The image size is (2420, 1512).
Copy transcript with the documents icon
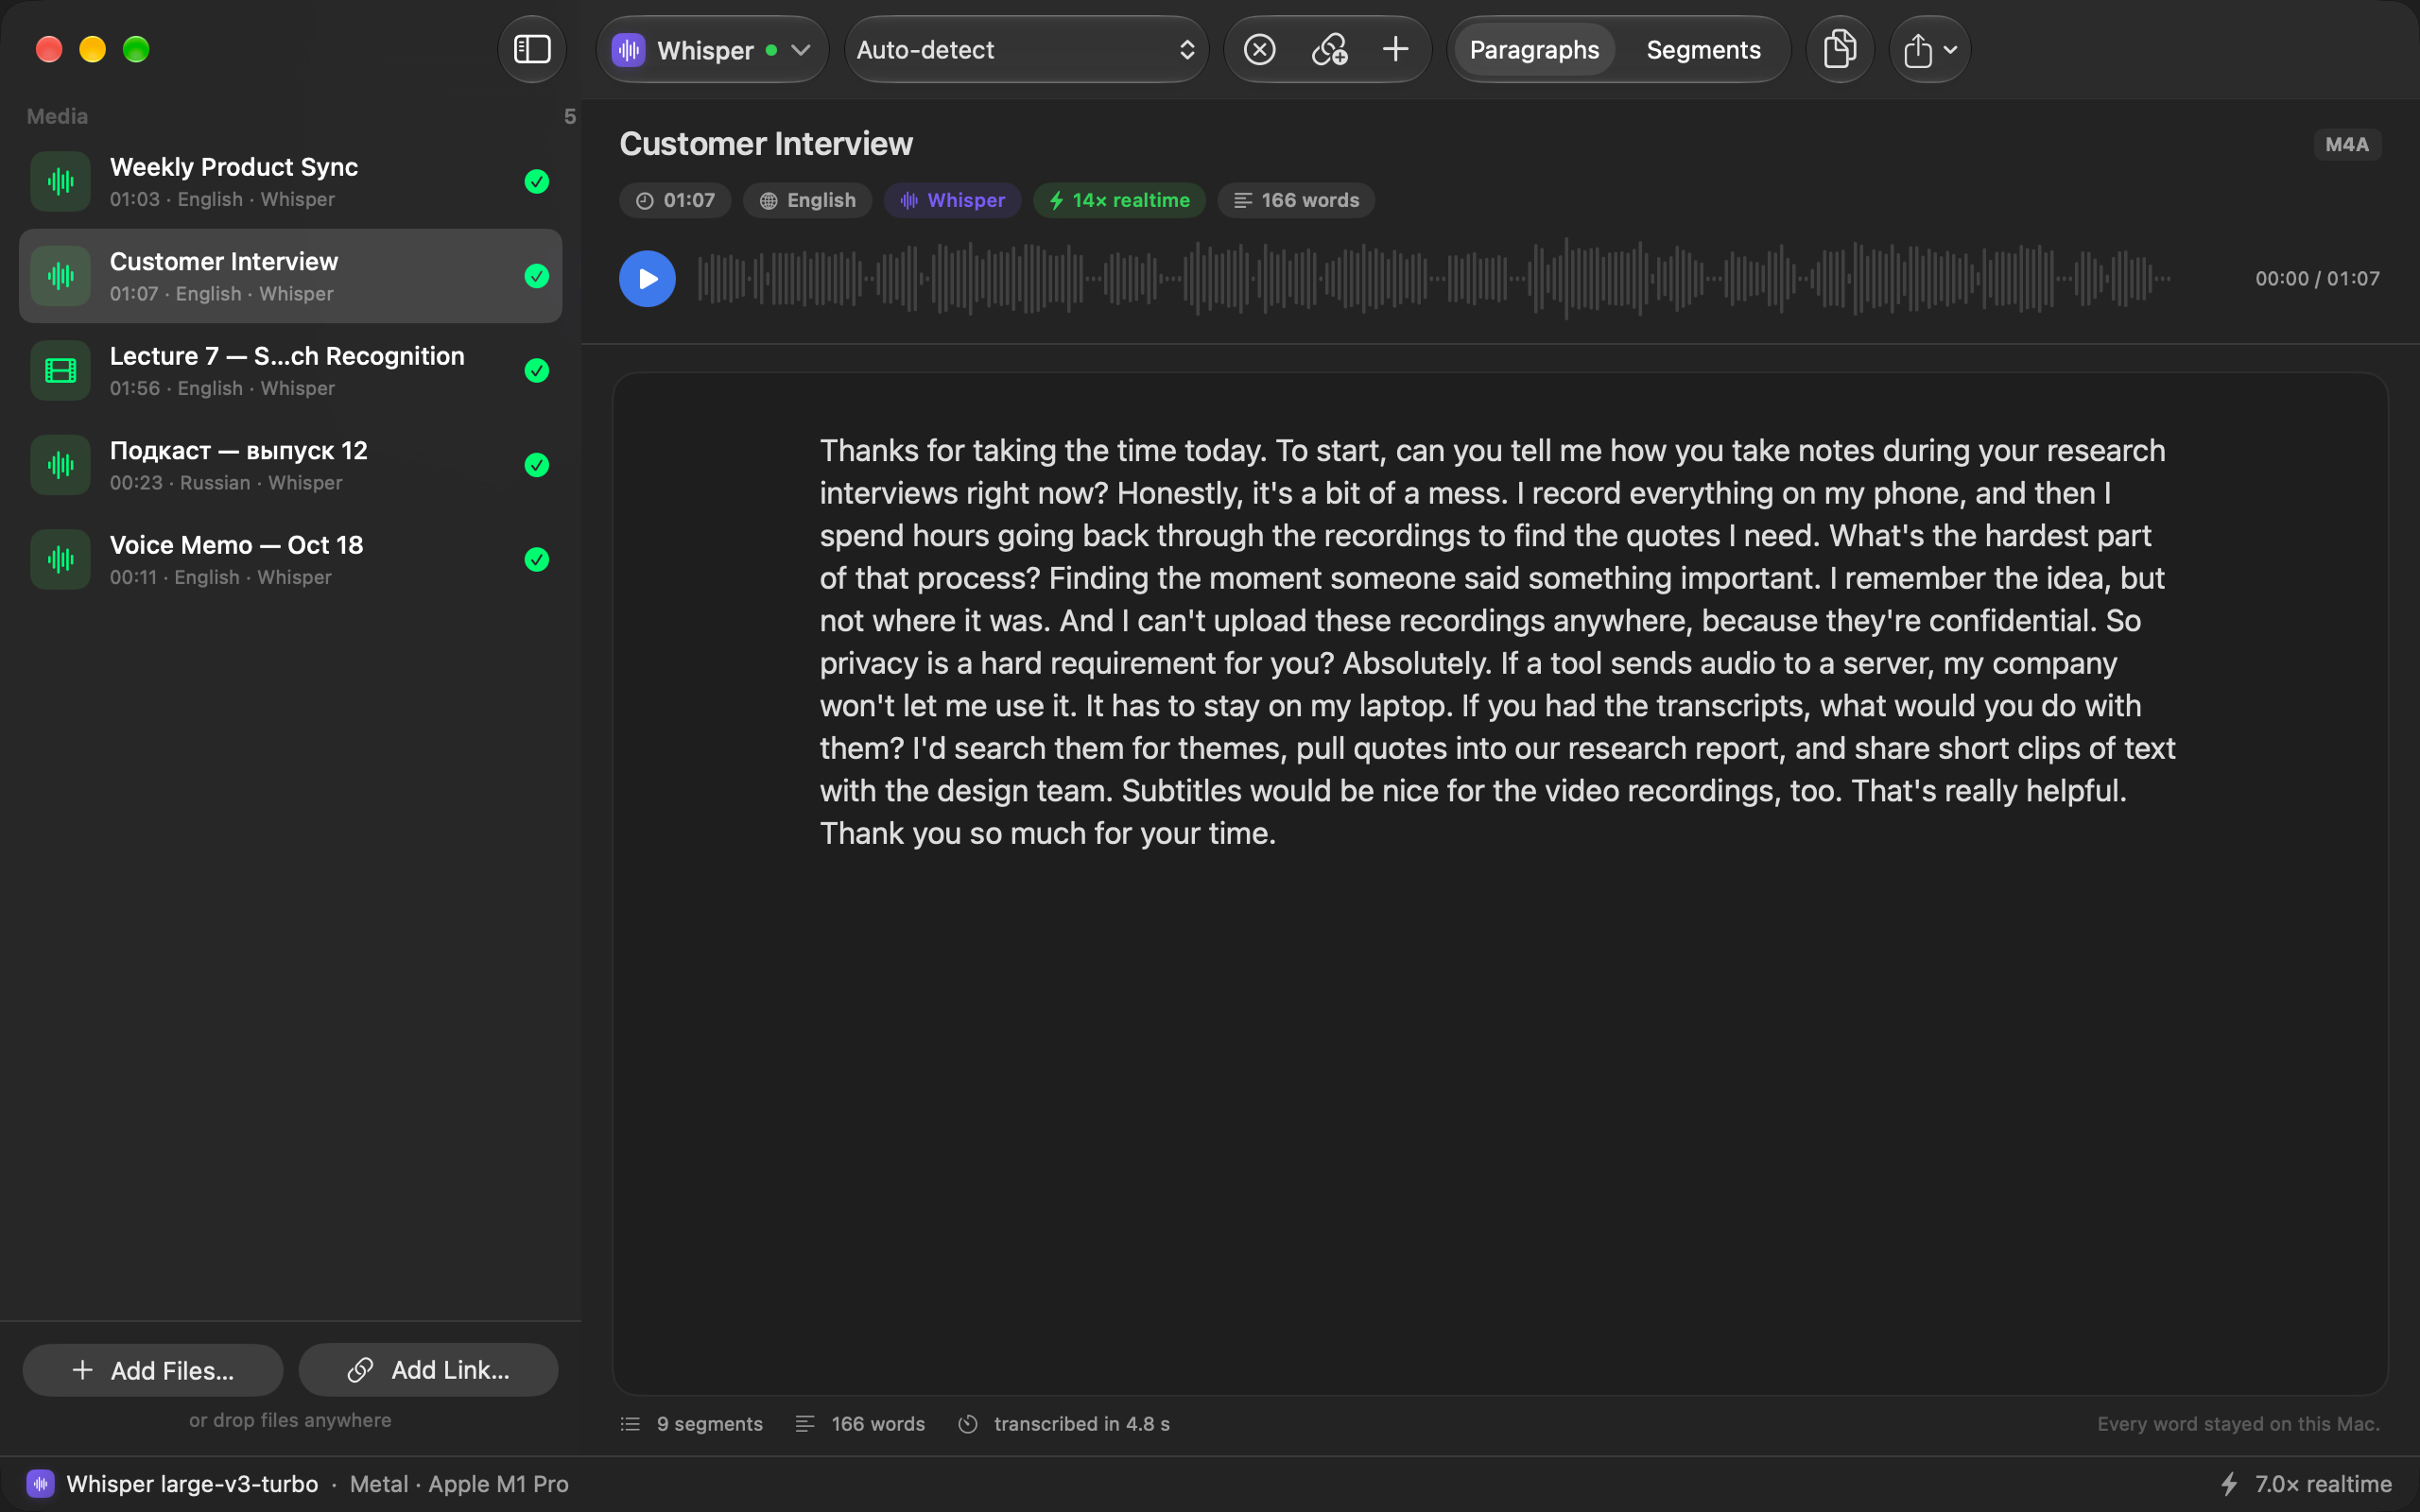tap(1839, 49)
